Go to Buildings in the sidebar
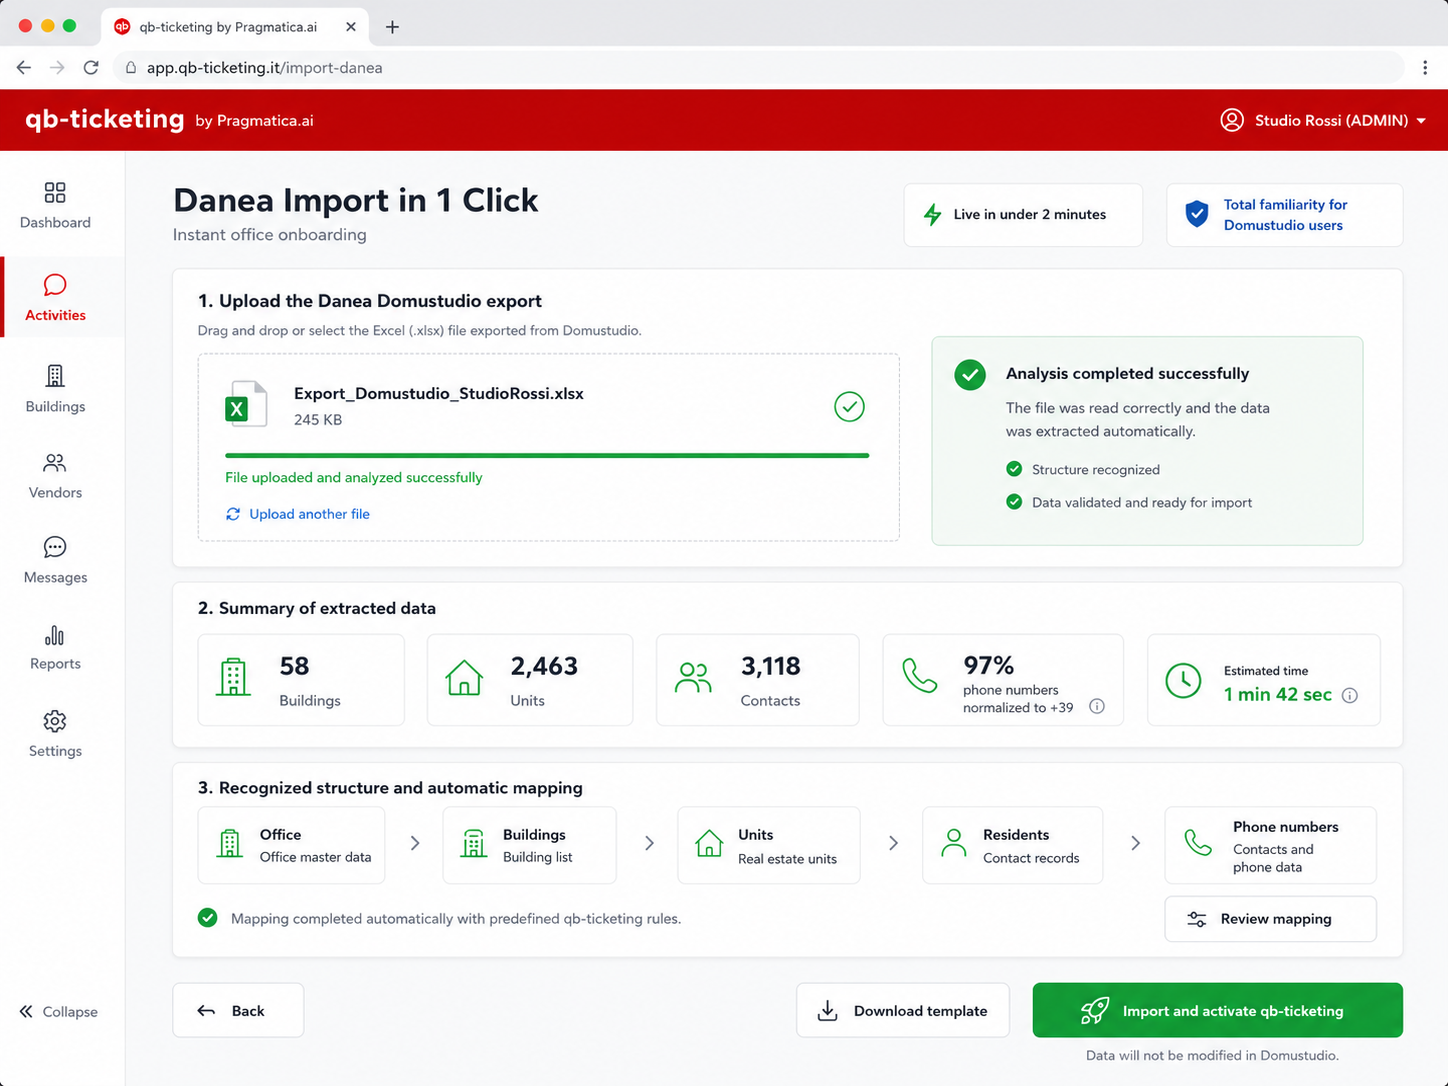 [55, 389]
